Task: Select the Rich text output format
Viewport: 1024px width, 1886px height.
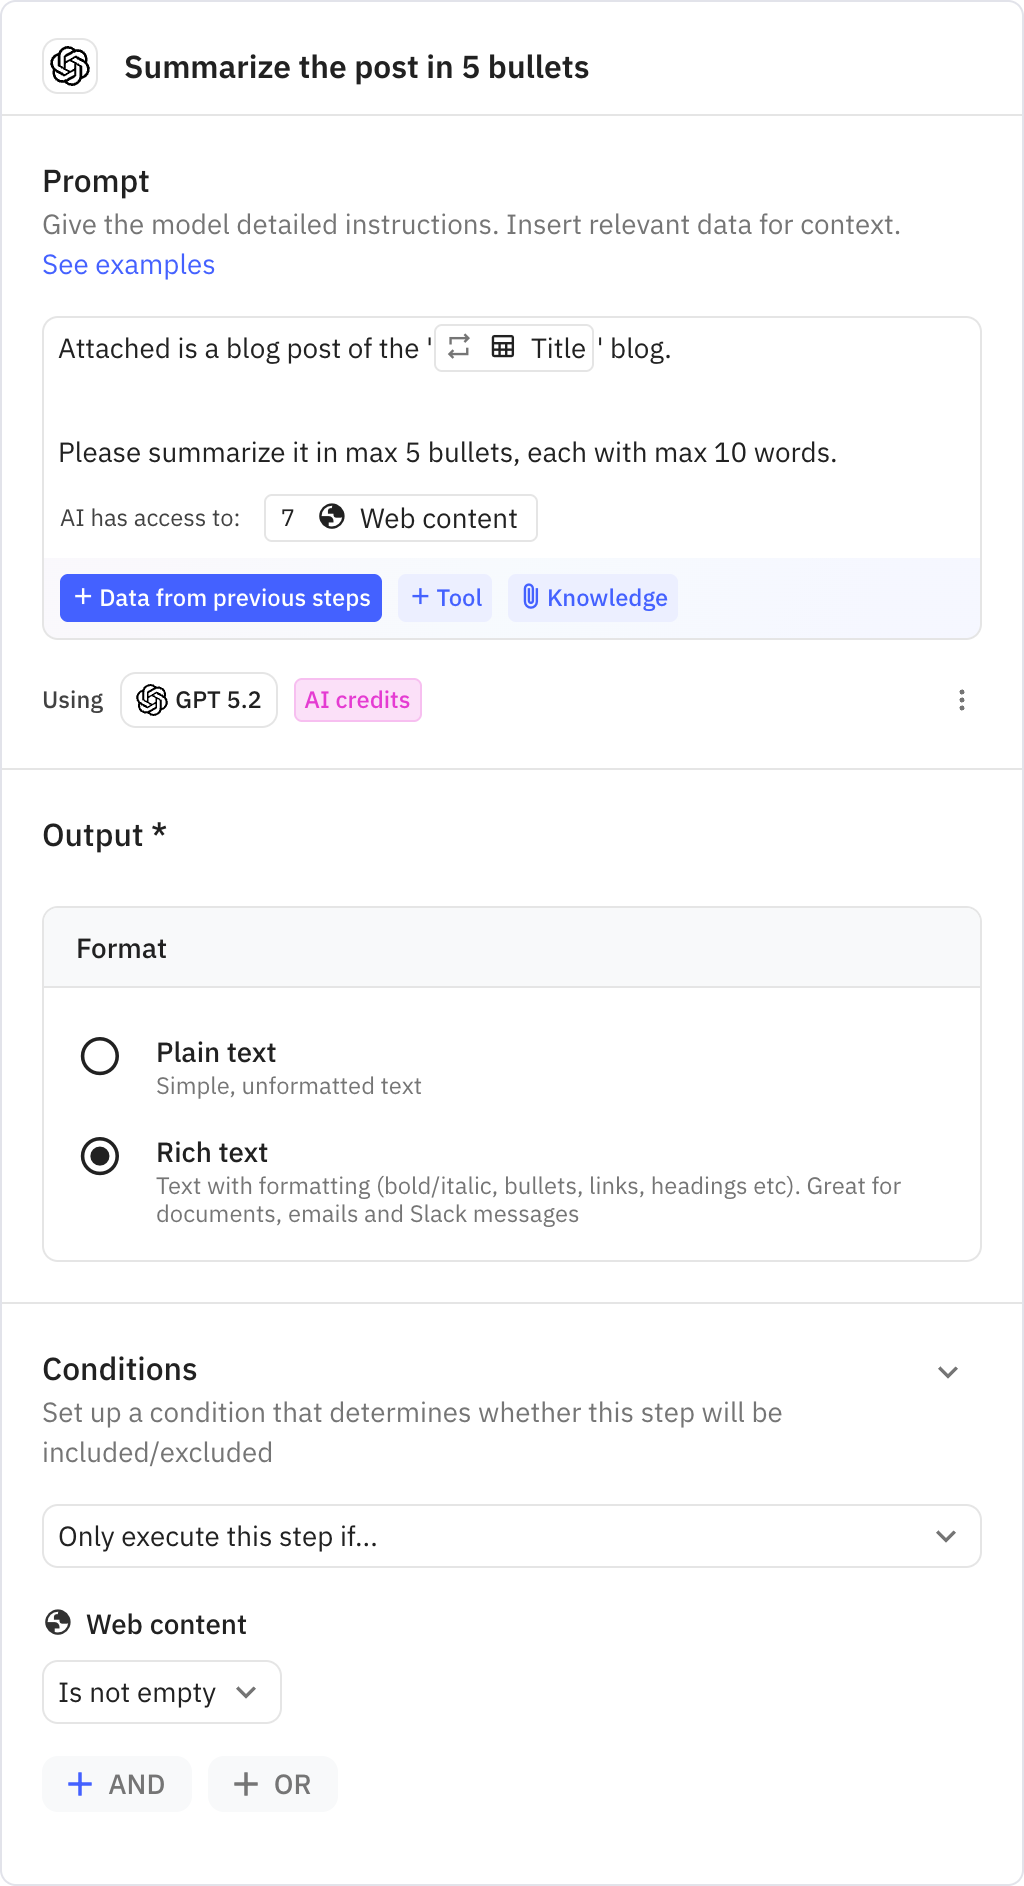Action: pos(100,1157)
